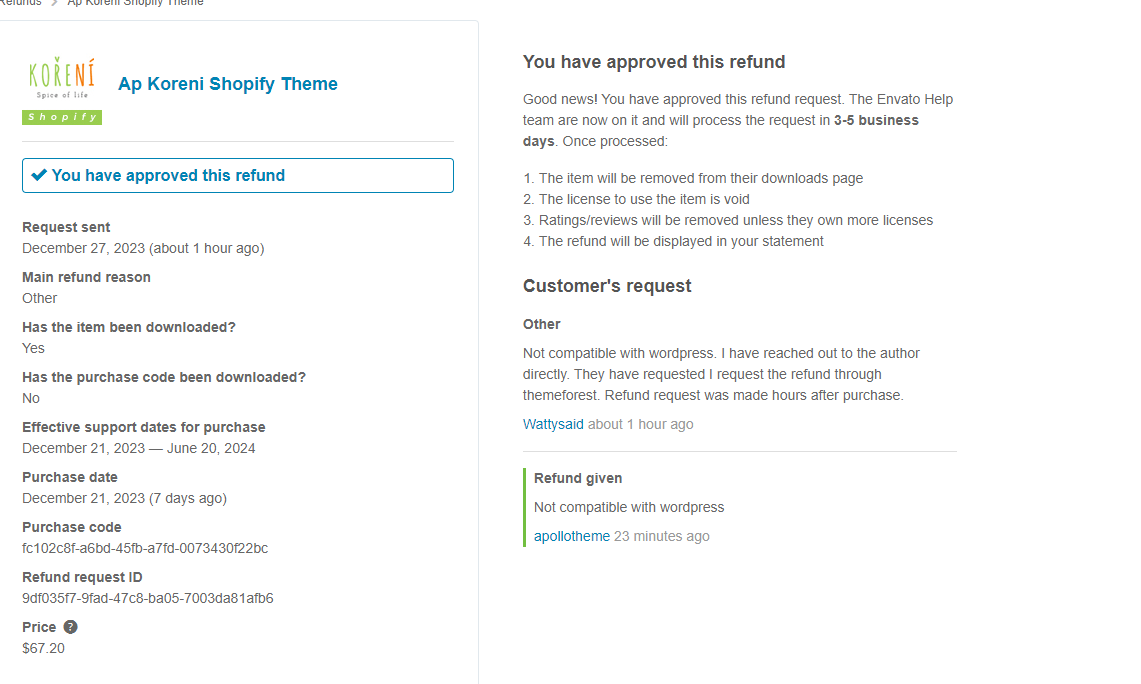Click the customer's Not compatible with wordpress message
1141x684 pixels.
click(x=721, y=374)
